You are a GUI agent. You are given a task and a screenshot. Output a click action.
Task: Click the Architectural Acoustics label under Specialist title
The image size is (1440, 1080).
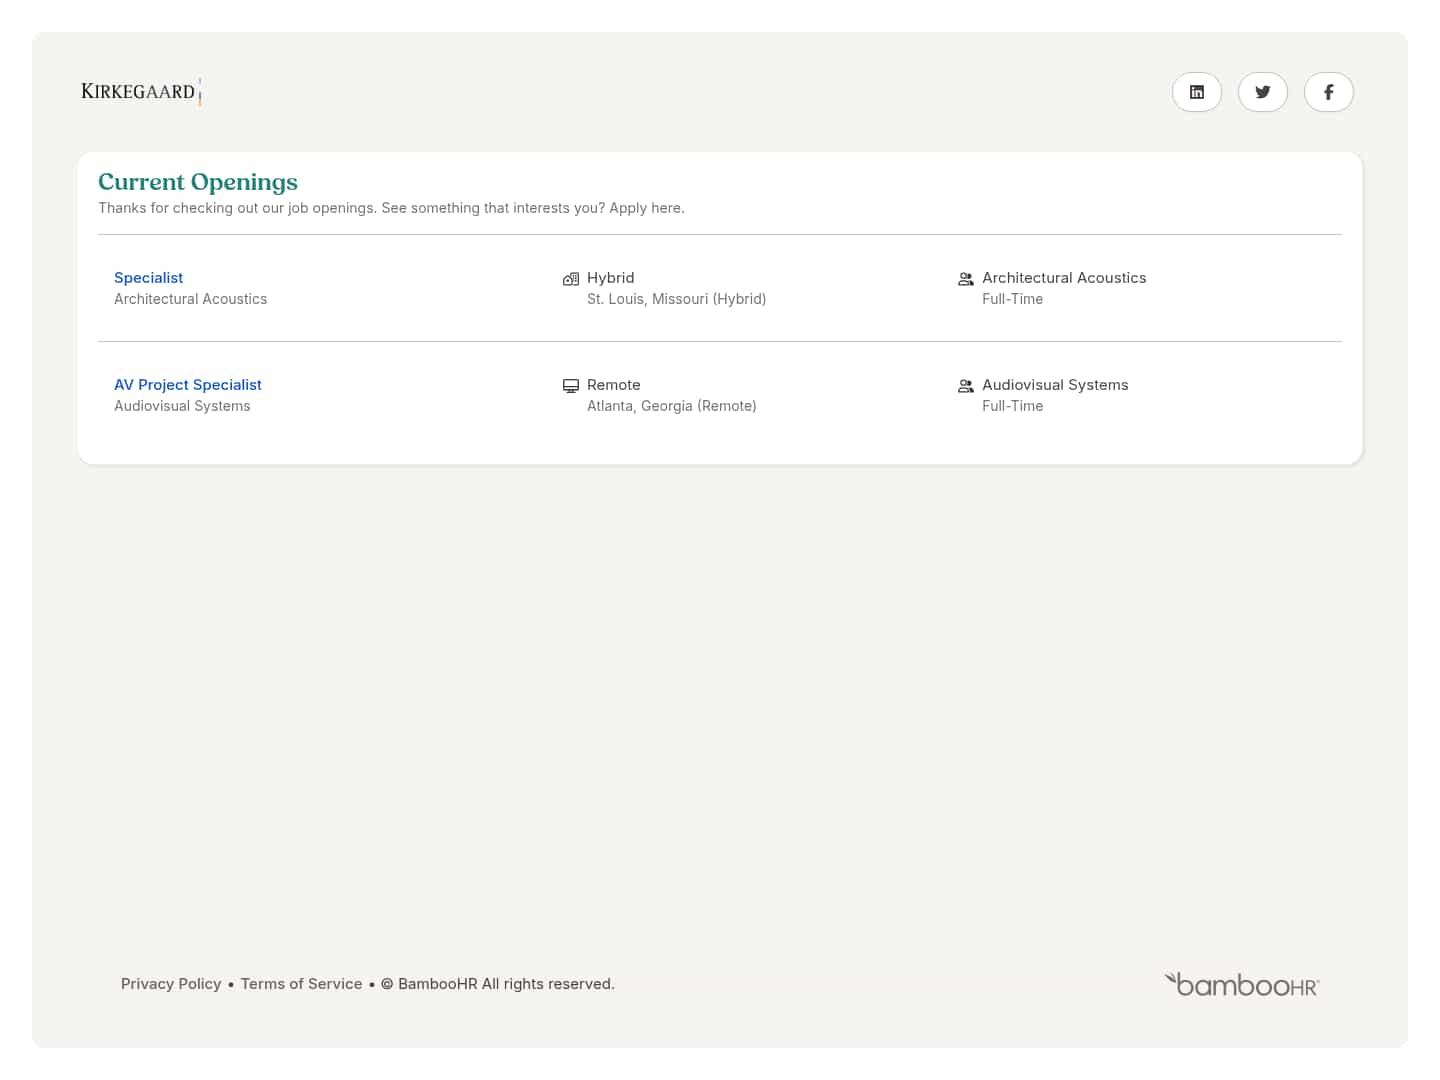(x=190, y=299)
